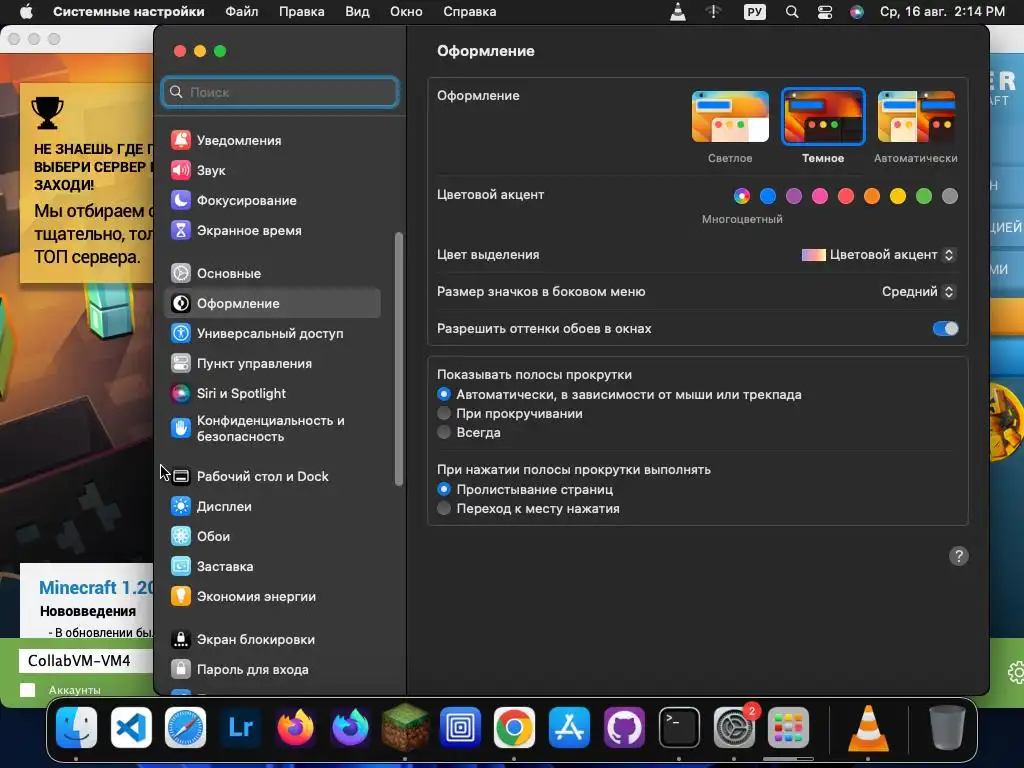This screenshot has width=1024, height=768.
Task: Open the Правка menu
Action: [x=302, y=12]
